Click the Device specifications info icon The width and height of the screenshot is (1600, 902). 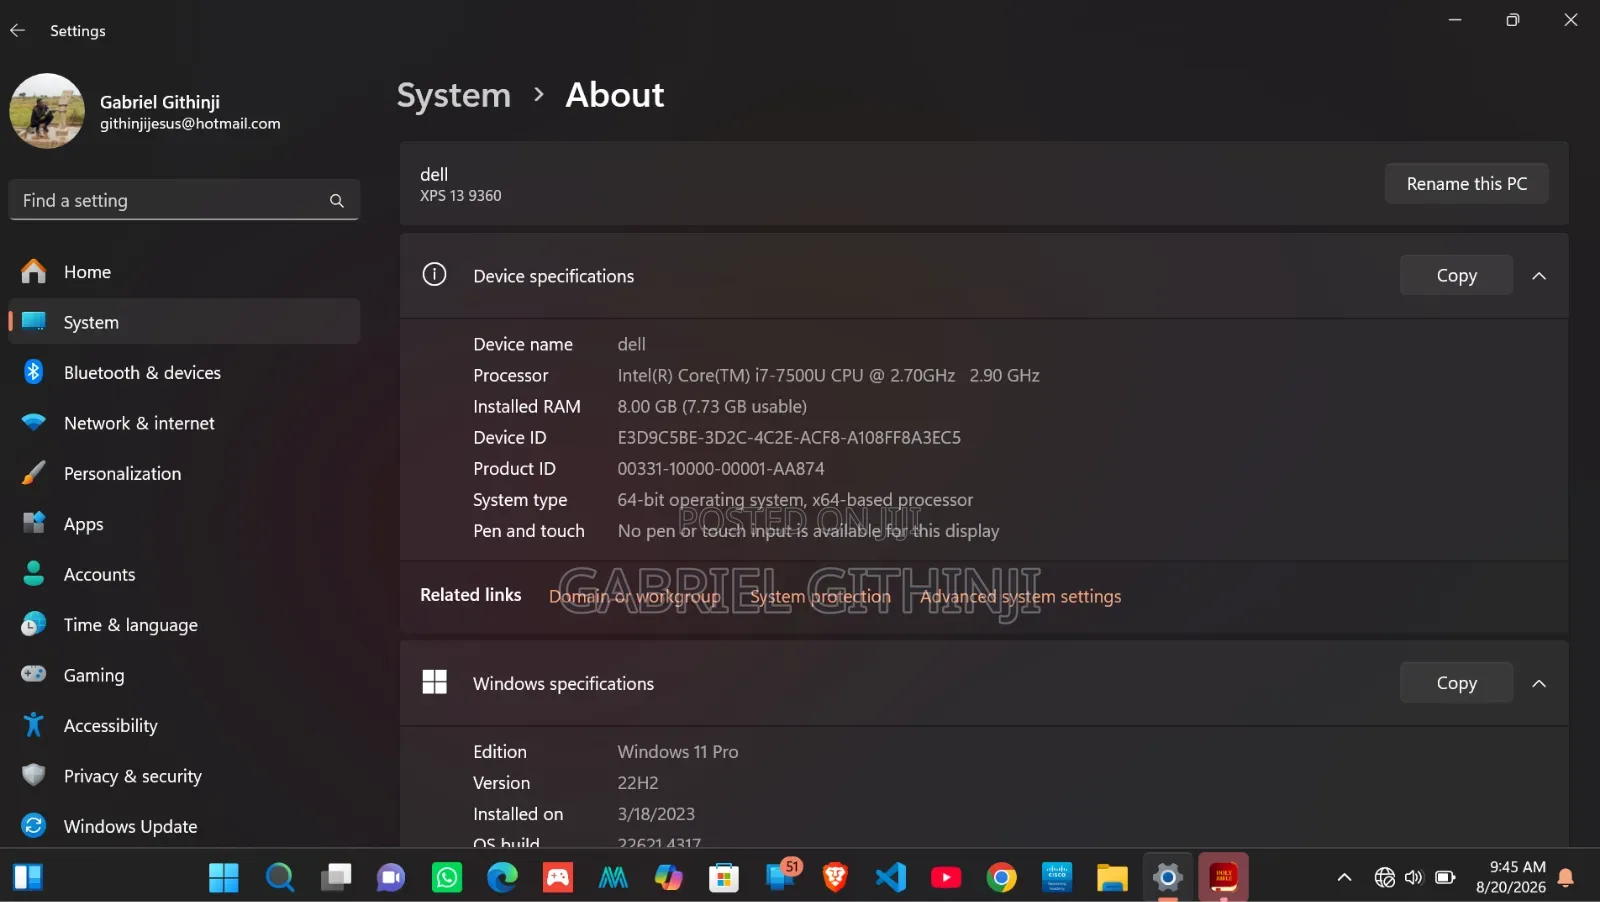tap(434, 275)
